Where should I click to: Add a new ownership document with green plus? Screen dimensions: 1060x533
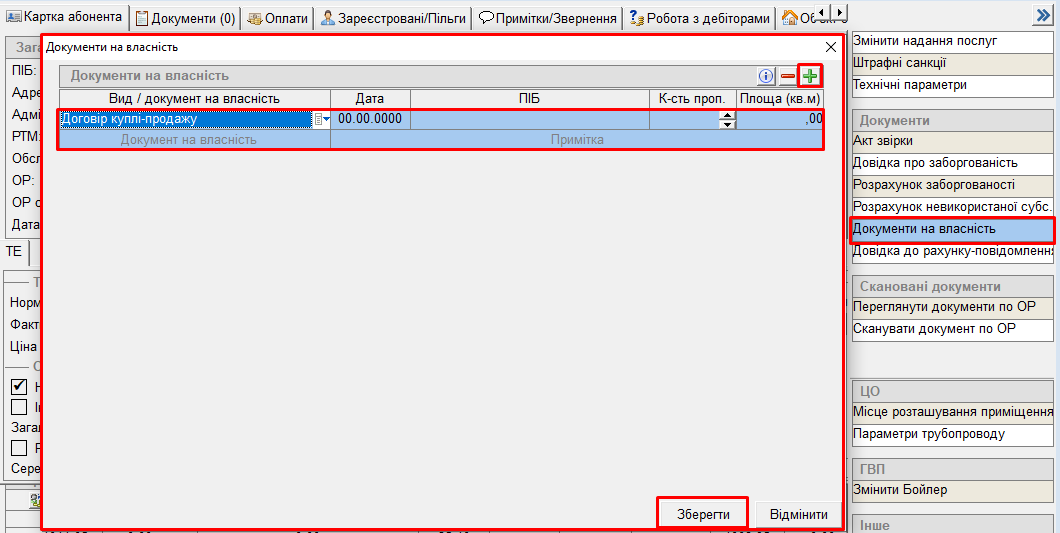coord(810,76)
